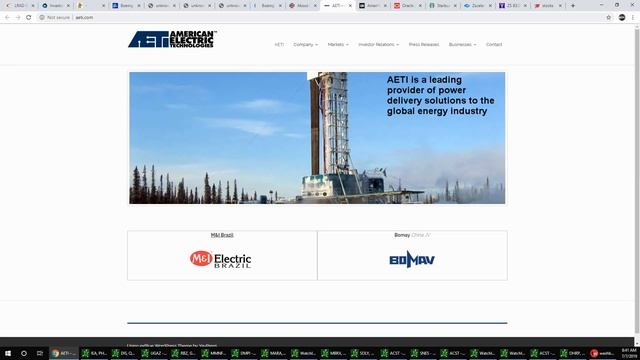Bookmark this page with the star icon

click(609, 18)
